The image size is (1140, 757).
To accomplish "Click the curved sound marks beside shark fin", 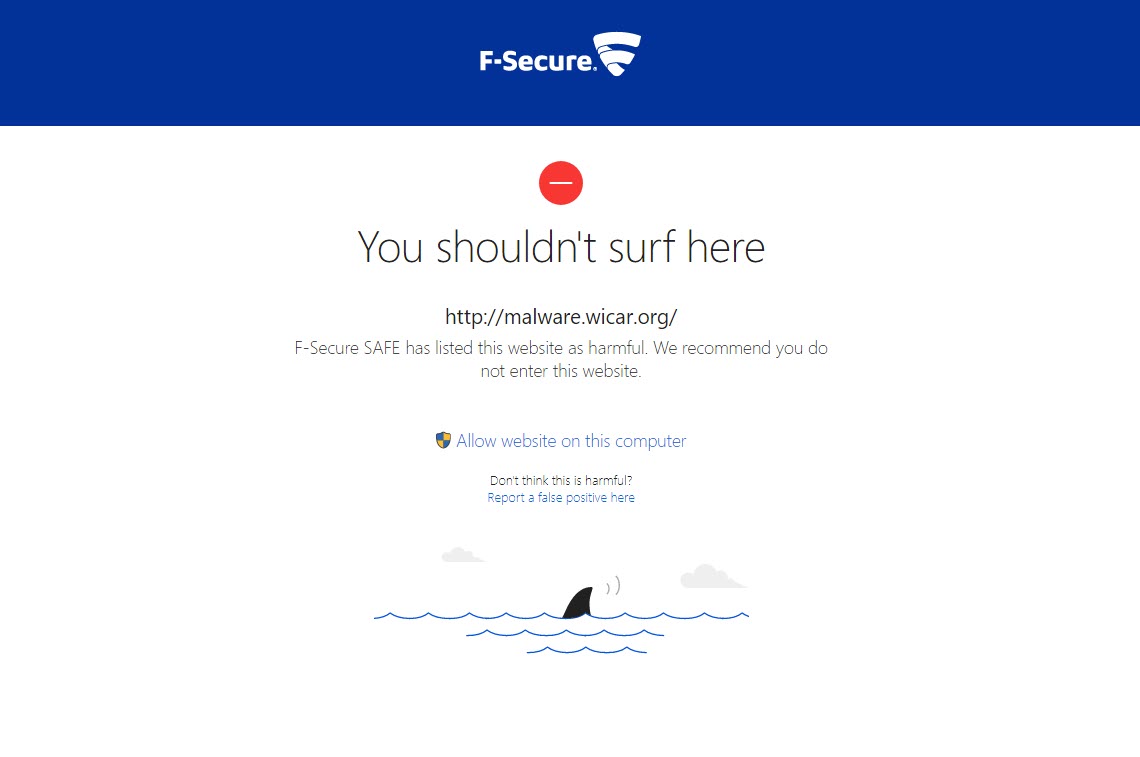I will (x=613, y=586).
